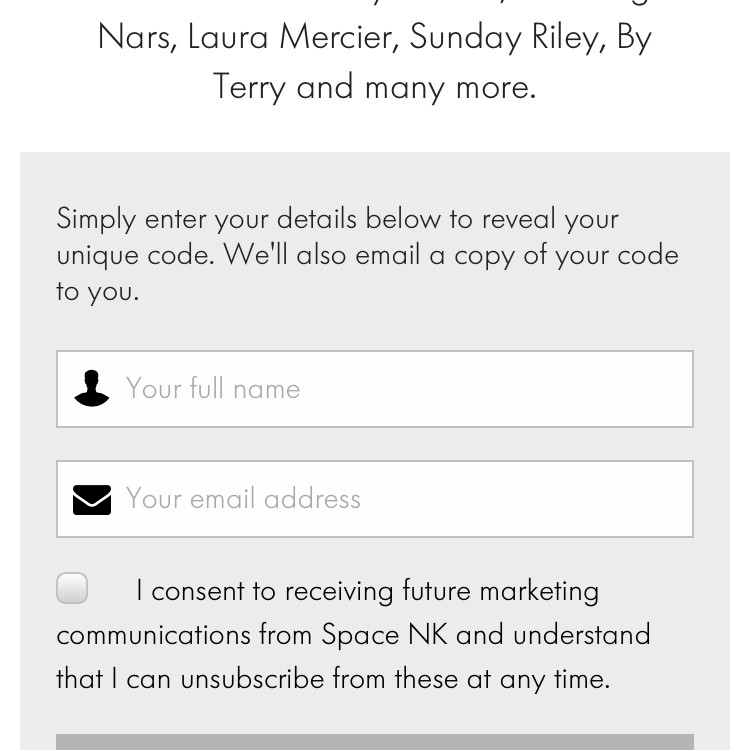Click the envelope icon in email field

92,500
